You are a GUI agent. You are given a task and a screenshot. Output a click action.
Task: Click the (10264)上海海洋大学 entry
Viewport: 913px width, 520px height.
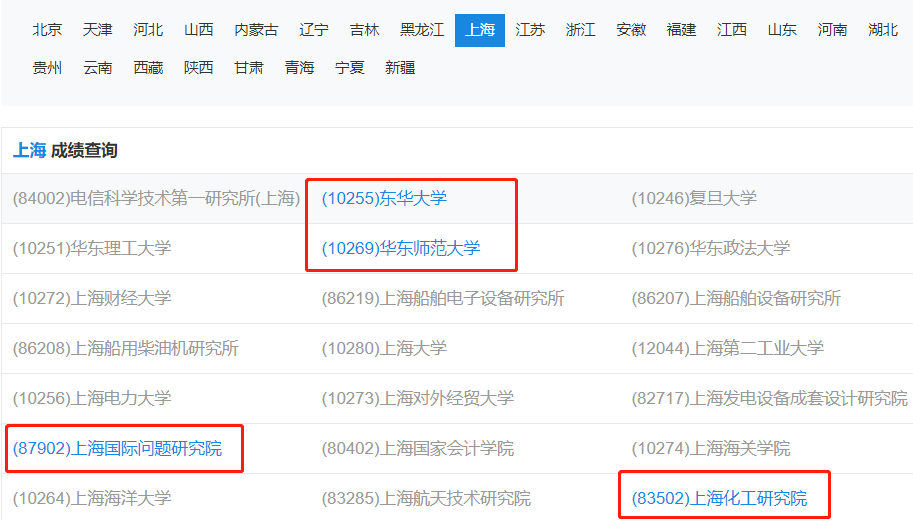[x=92, y=498]
